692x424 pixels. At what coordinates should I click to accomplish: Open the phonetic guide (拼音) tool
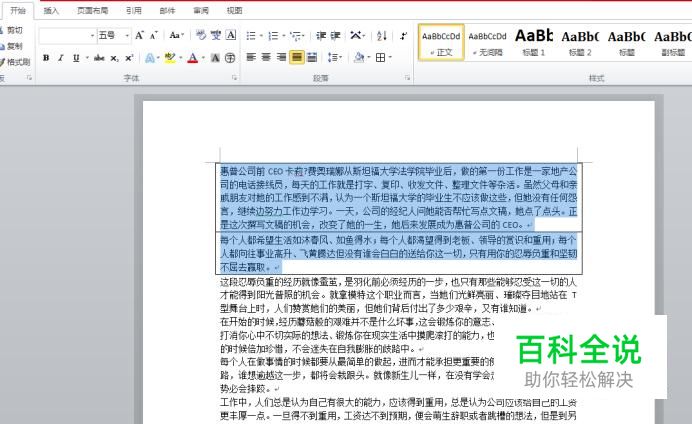216,35
